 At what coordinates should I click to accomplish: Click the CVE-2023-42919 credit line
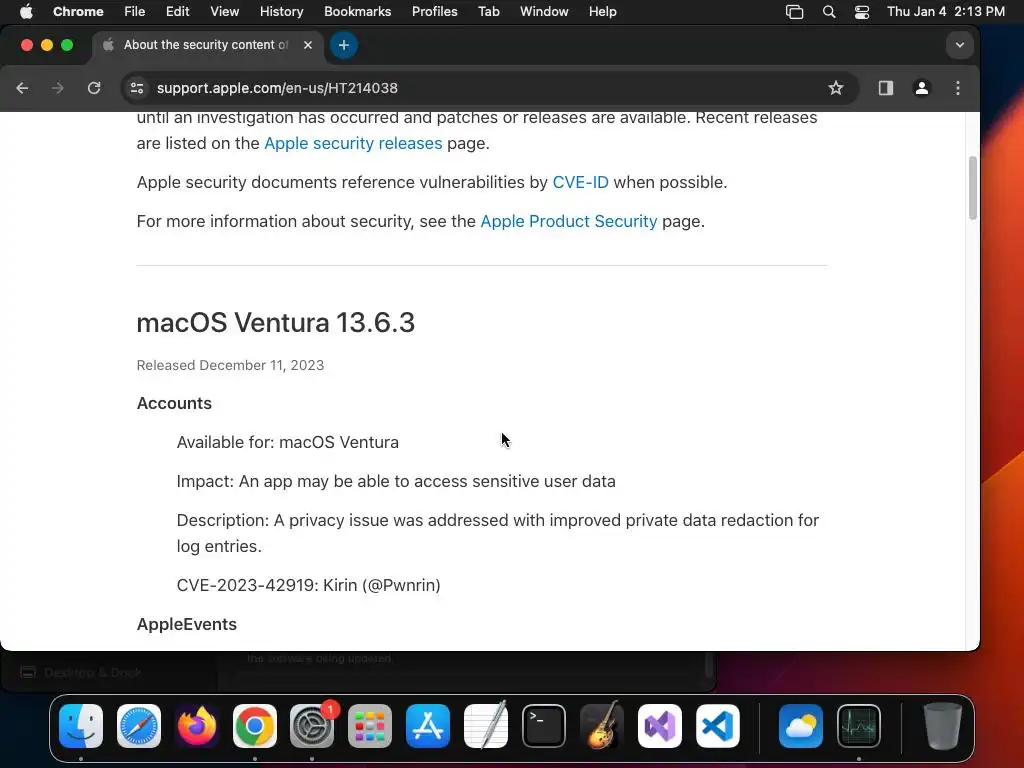tap(308, 585)
